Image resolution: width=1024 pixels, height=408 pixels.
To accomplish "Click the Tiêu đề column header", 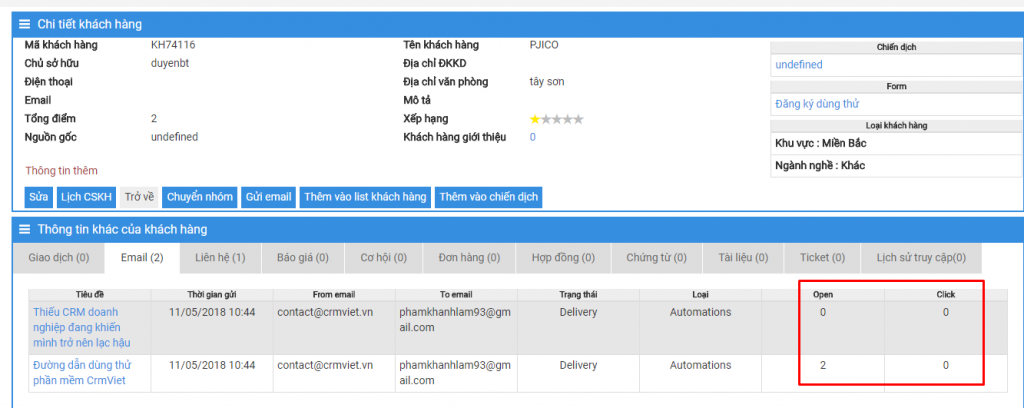I will (x=89, y=294).
